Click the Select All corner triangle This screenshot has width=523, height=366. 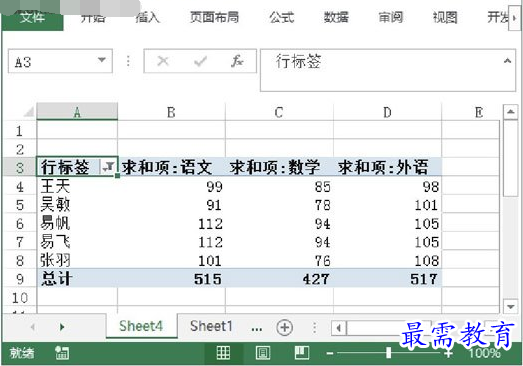pos(29,112)
